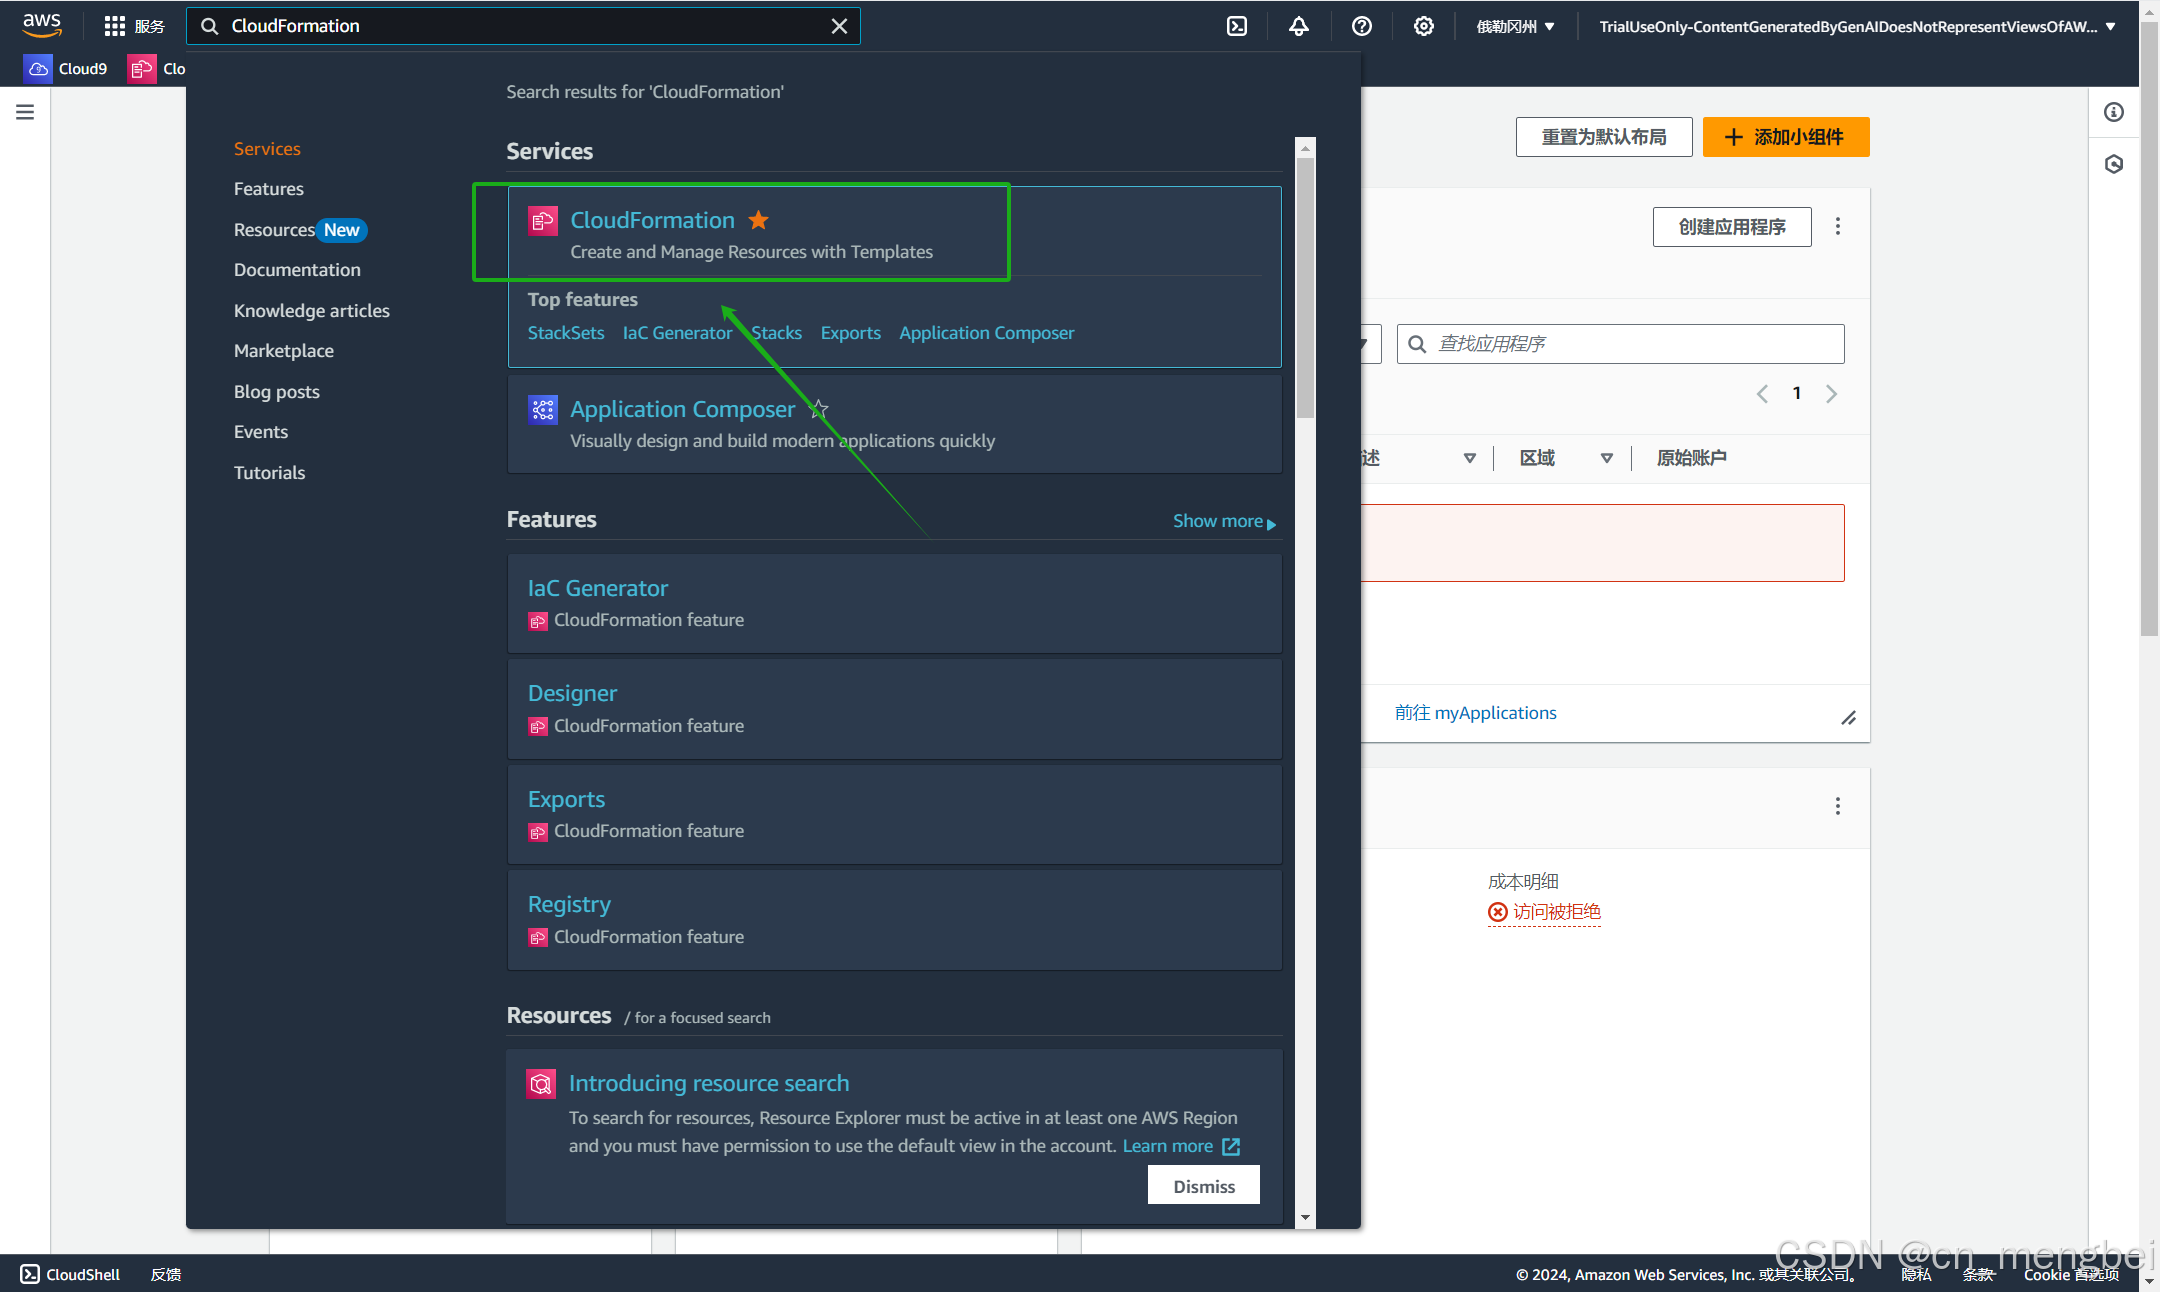Open the Exports top feature link
The image size is (2160, 1292).
[851, 333]
